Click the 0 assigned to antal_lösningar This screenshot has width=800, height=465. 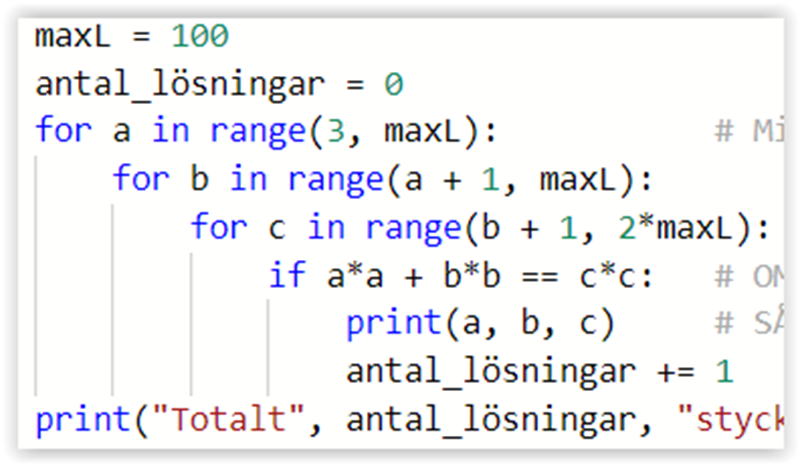tap(393, 84)
